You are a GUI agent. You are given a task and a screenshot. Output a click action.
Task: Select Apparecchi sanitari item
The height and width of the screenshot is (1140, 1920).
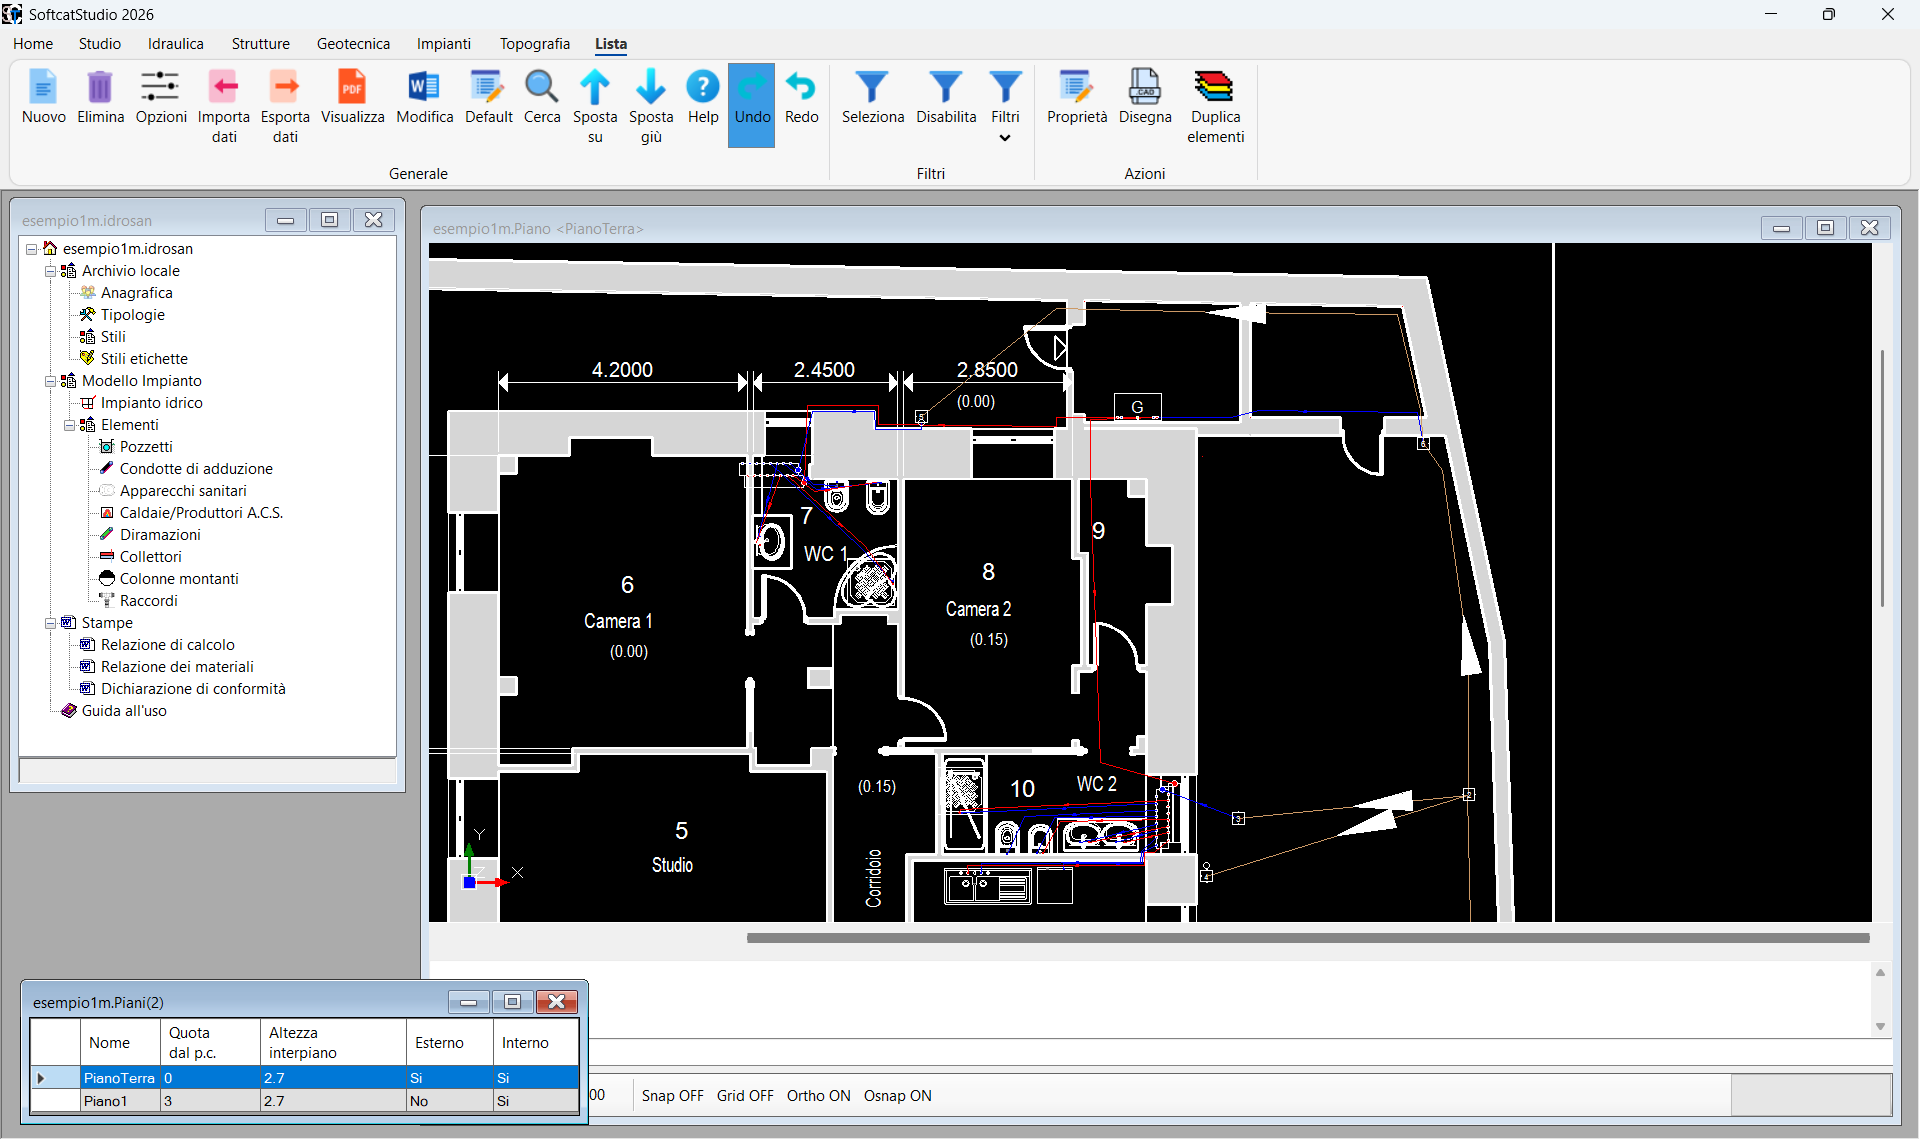[183, 491]
